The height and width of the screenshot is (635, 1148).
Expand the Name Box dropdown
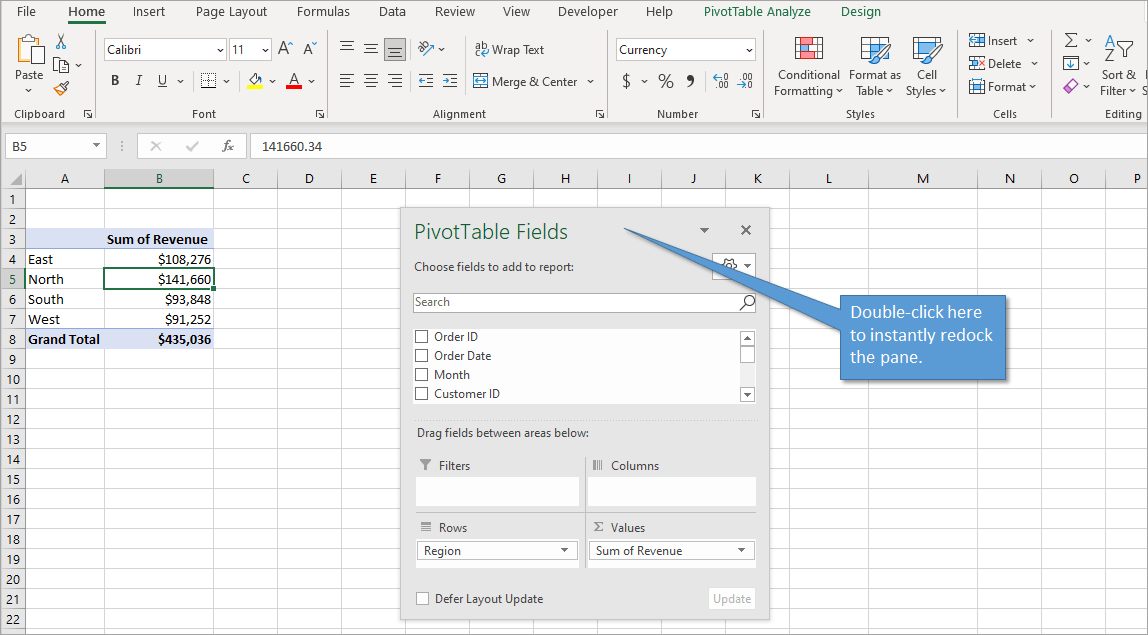(96, 146)
